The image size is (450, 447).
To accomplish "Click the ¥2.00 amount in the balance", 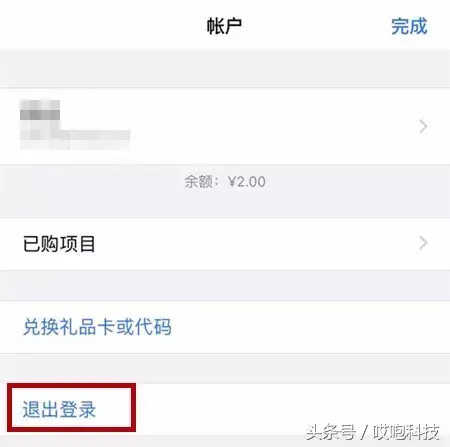I will pos(247,182).
